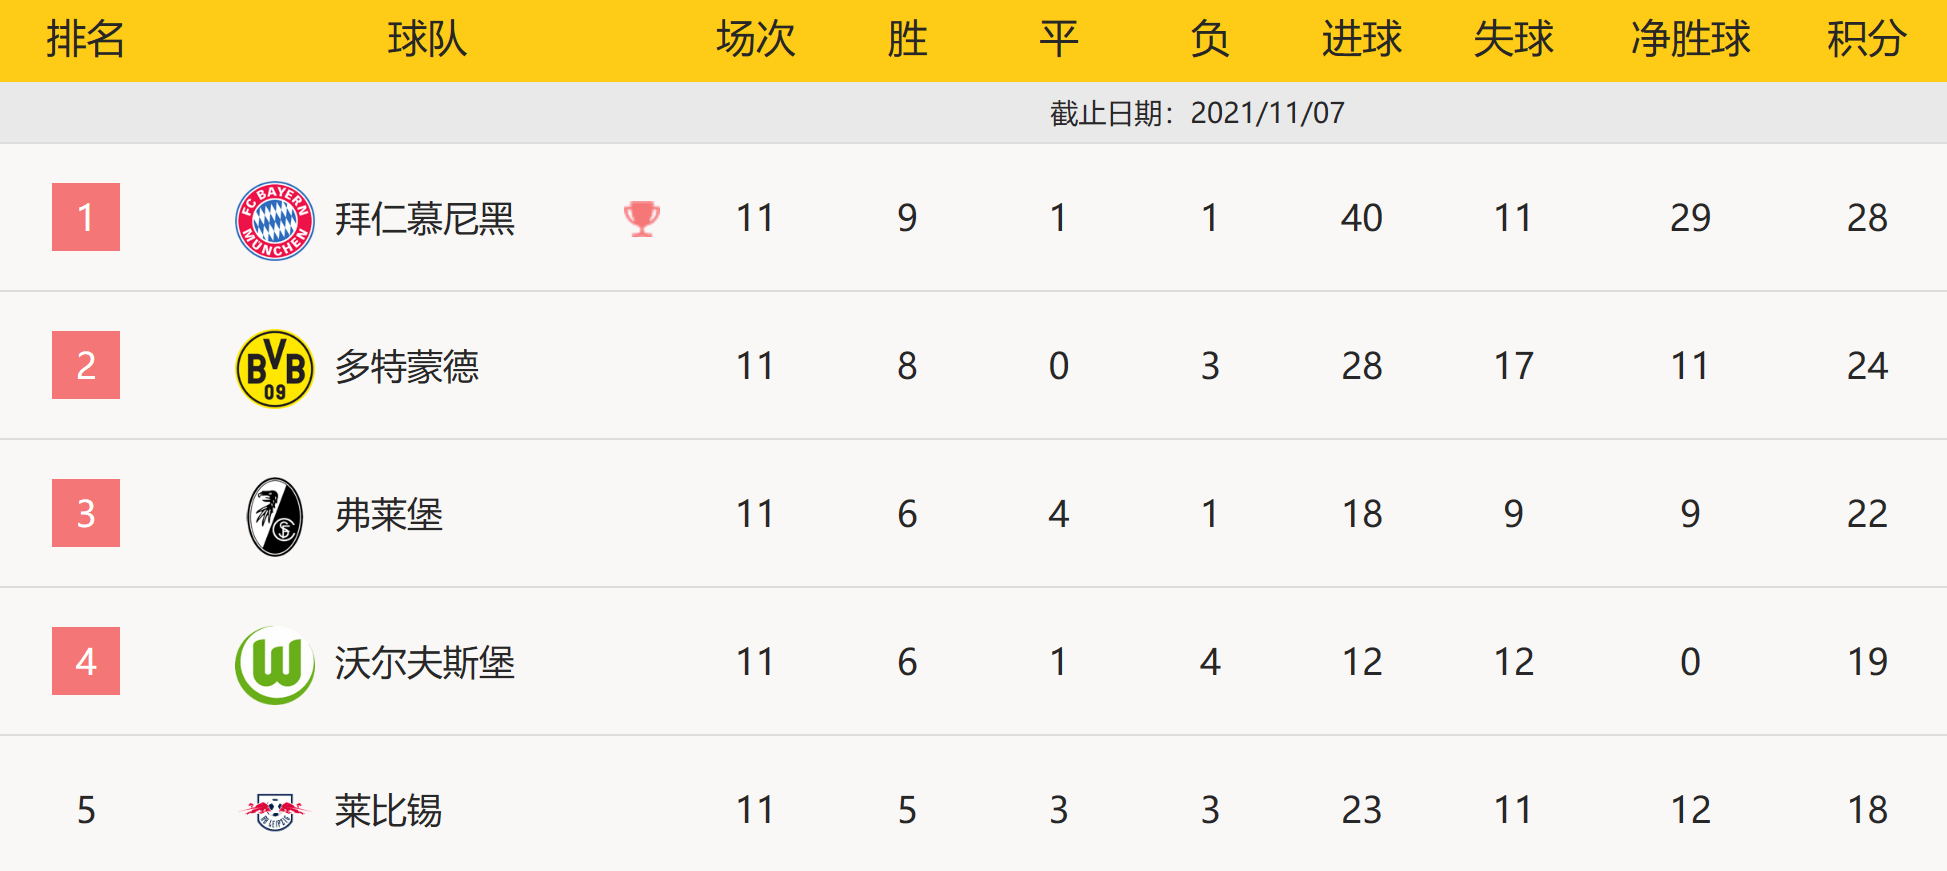Click the red rank 3 badge
Screen dimensions: 1947x871
click(x=86, y=513)
